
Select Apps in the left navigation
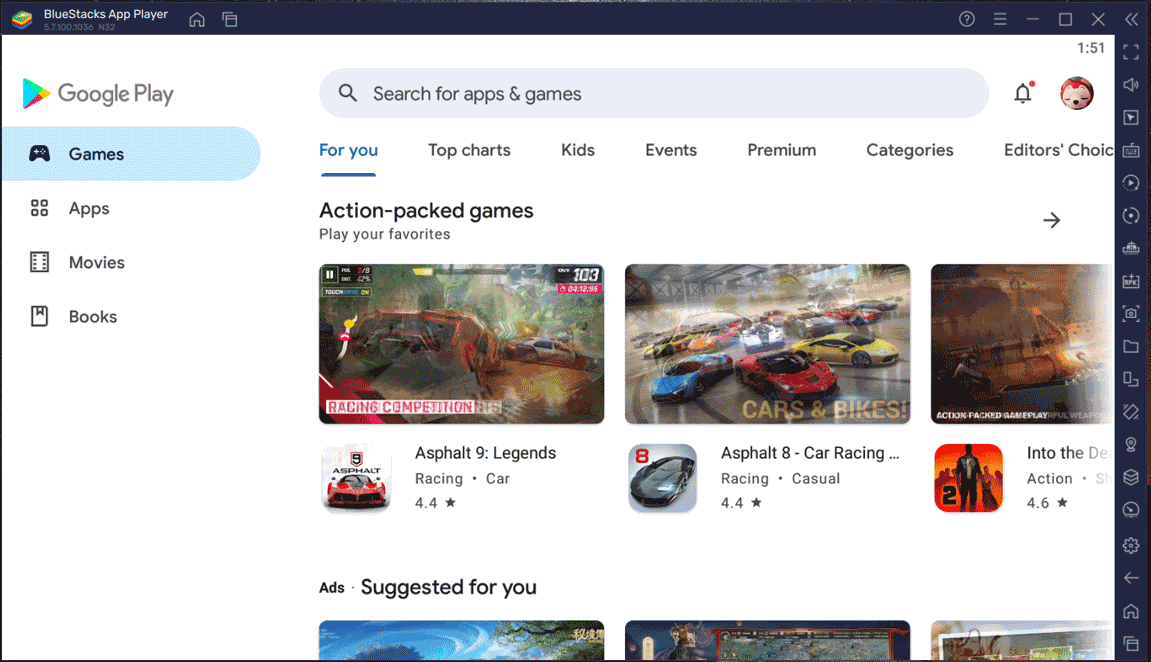point(89,208)
